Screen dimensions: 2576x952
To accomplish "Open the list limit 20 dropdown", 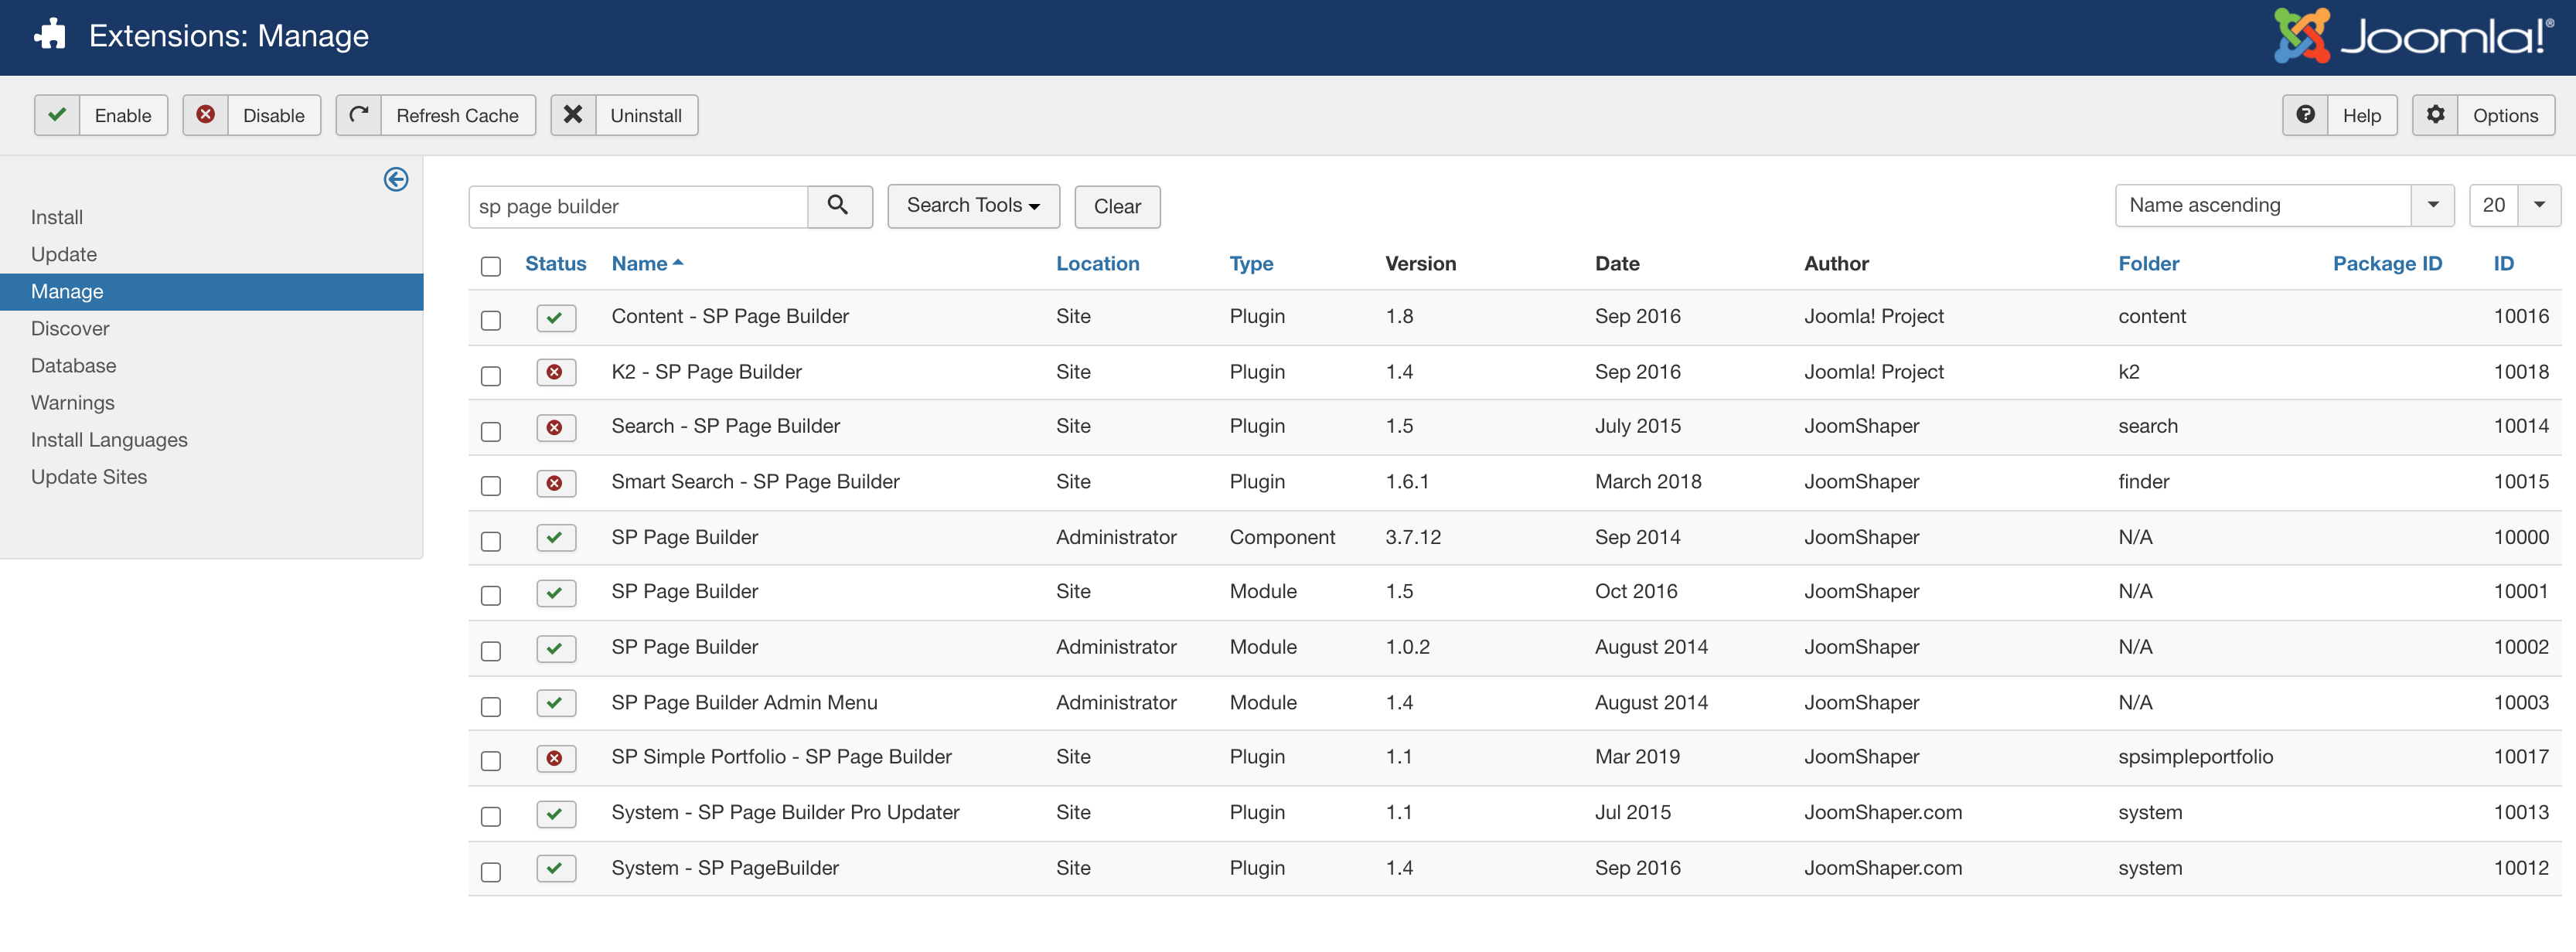I will coord(2515,205).
